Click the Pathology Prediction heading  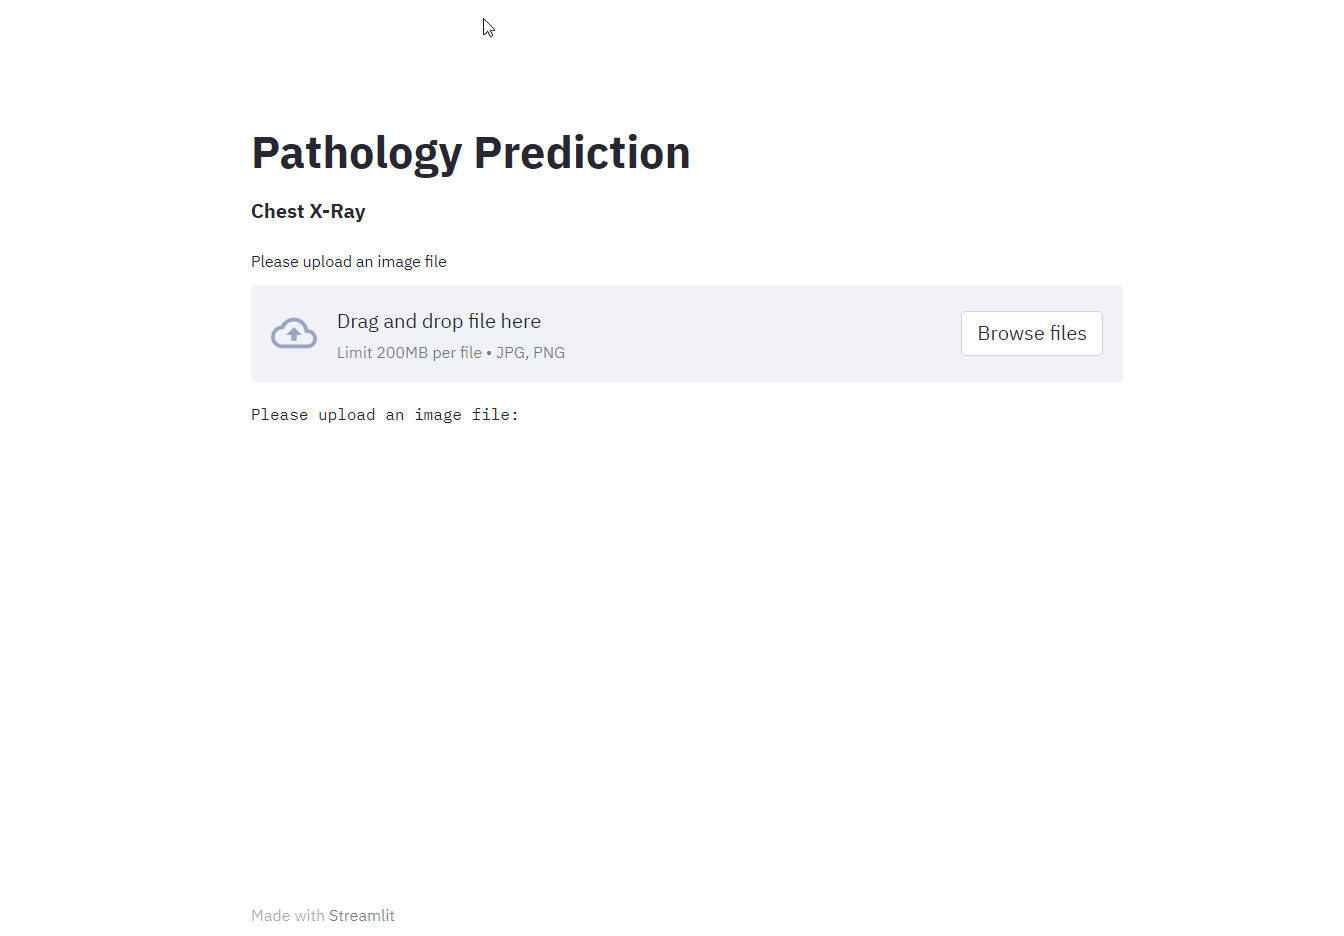470,152
